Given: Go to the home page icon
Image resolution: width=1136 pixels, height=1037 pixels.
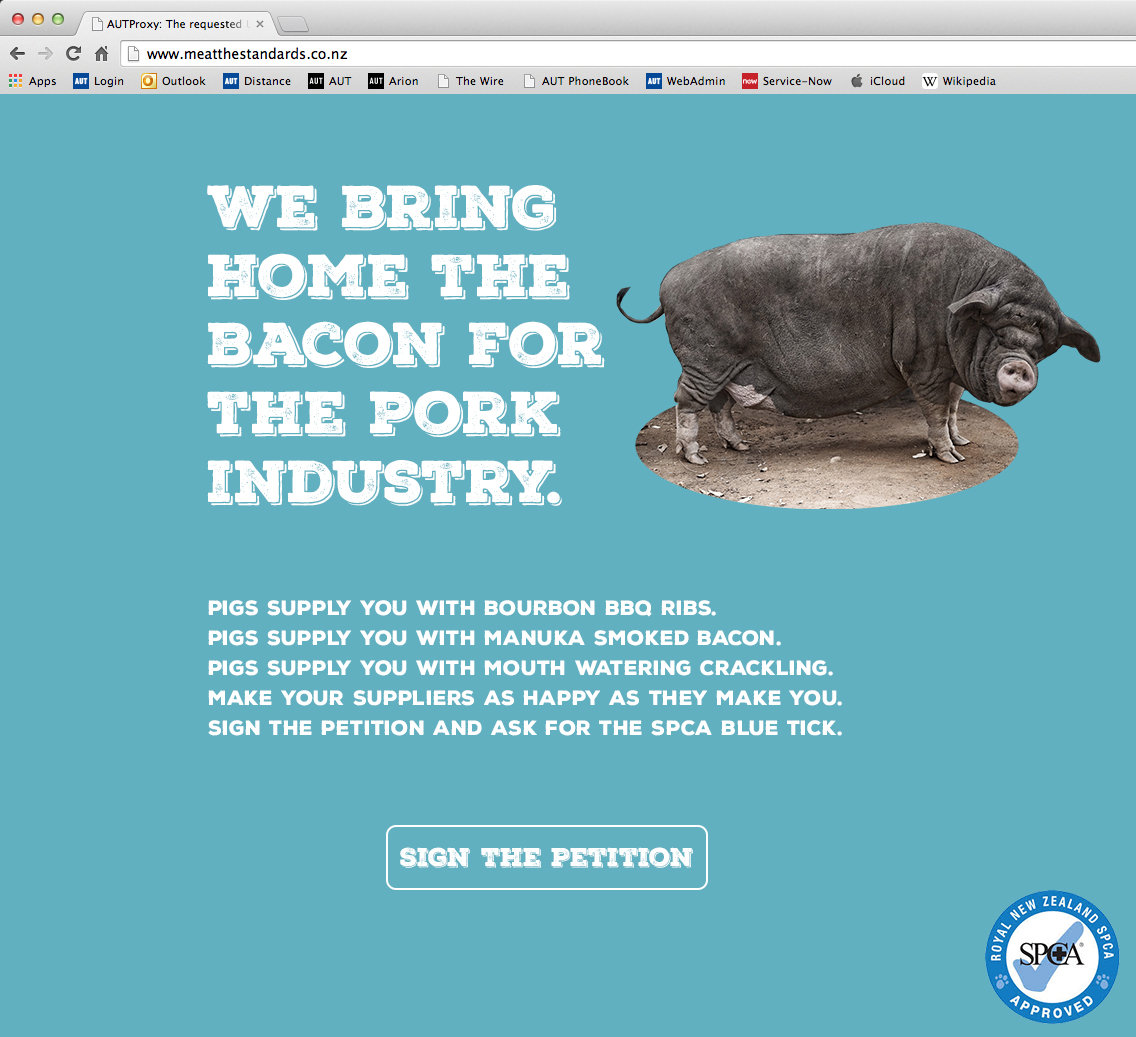Looking at the screenshot, I should [101, 54].
